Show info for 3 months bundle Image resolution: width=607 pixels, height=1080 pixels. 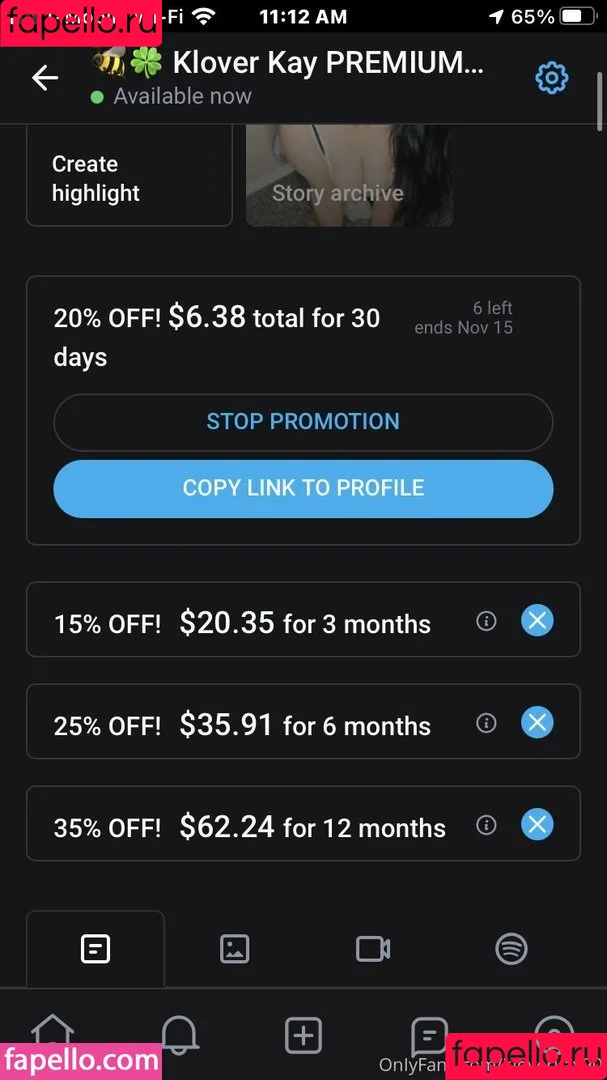pos(487,621)
